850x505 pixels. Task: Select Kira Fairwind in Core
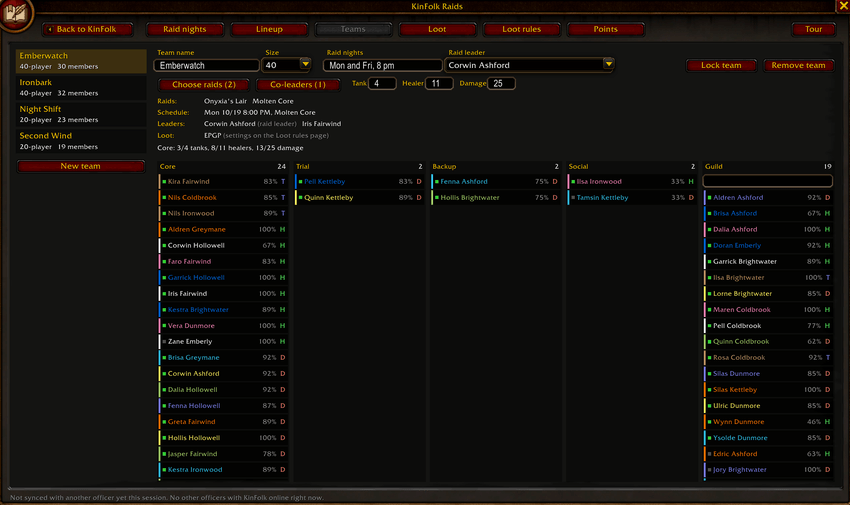pyautogui.click(x=223, y=182)
